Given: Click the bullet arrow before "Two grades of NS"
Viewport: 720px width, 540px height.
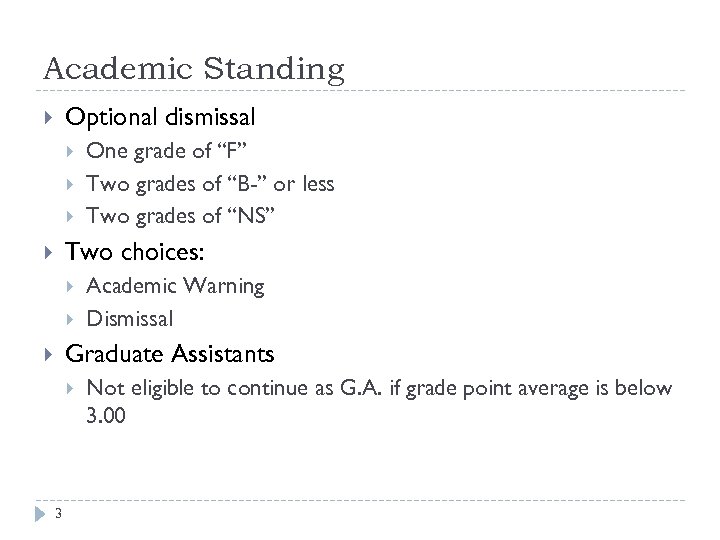Looking at the screenshot, I should (x=70, y=216).
